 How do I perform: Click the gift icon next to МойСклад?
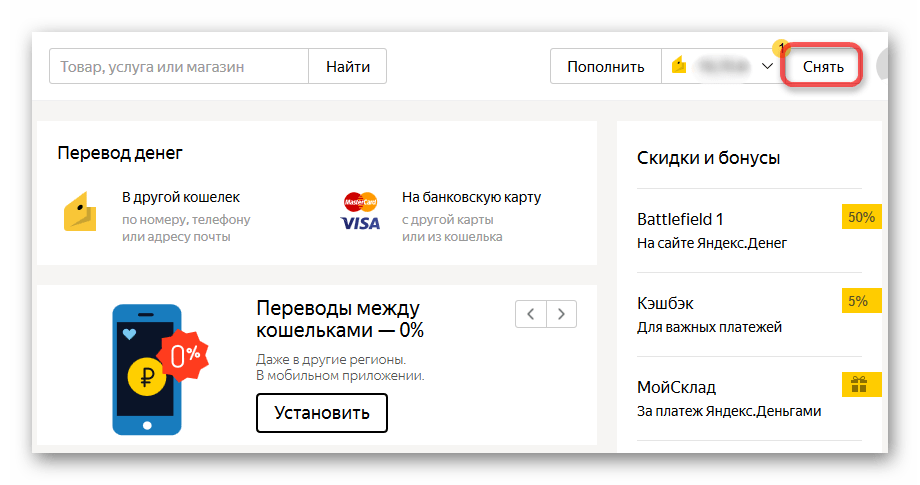[861, 385]
